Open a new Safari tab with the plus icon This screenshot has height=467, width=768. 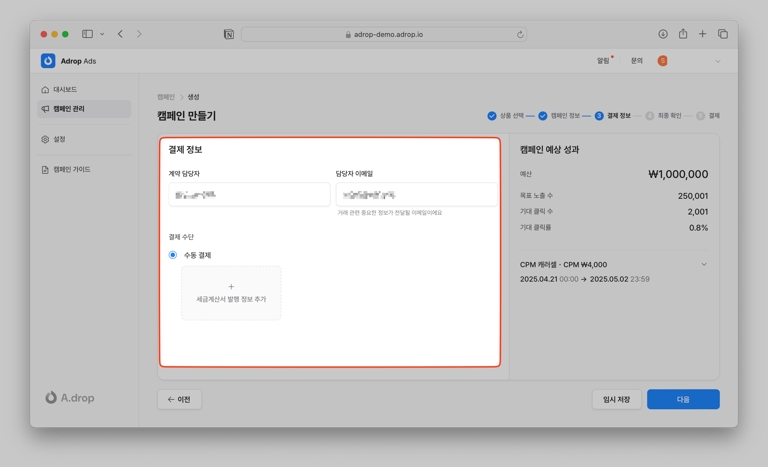[702, 34]
